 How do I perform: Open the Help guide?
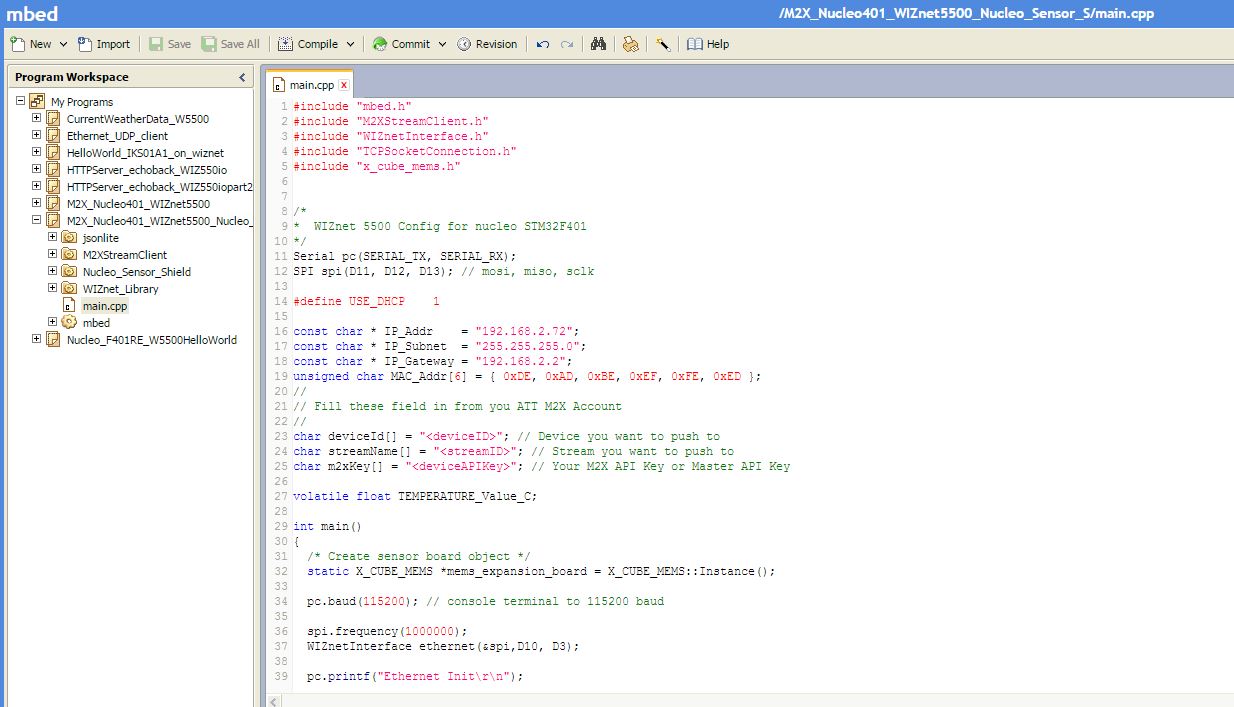[x=708, y=44]
